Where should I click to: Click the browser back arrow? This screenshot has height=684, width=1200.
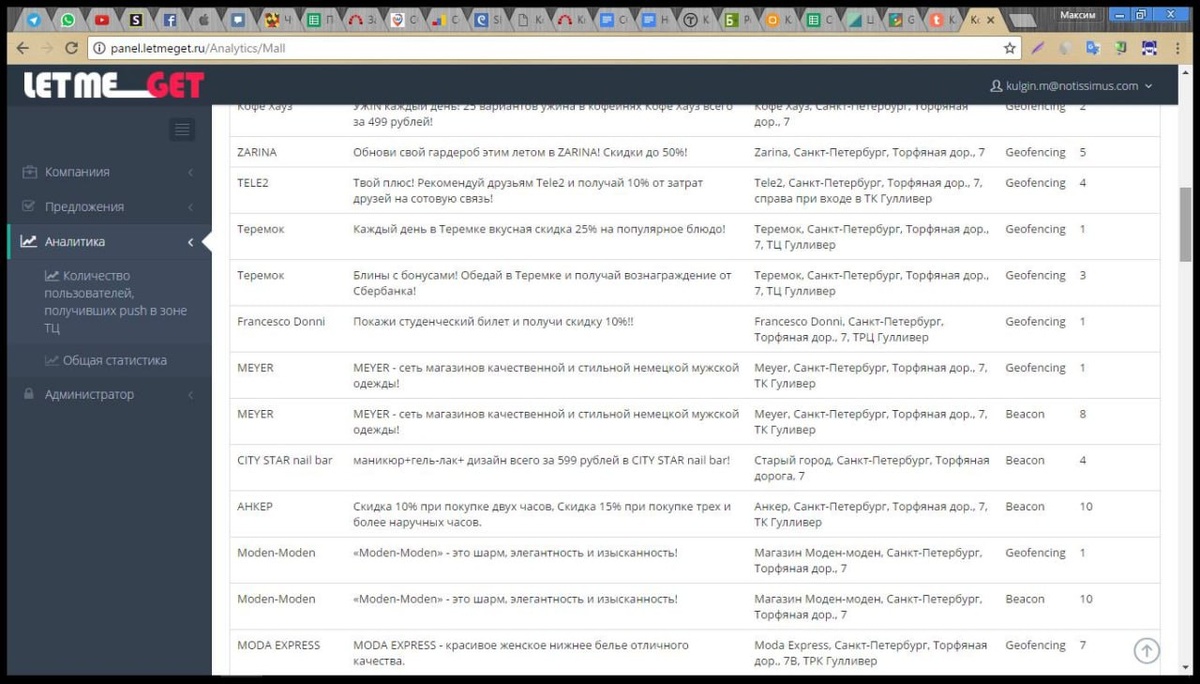[22, 48]
